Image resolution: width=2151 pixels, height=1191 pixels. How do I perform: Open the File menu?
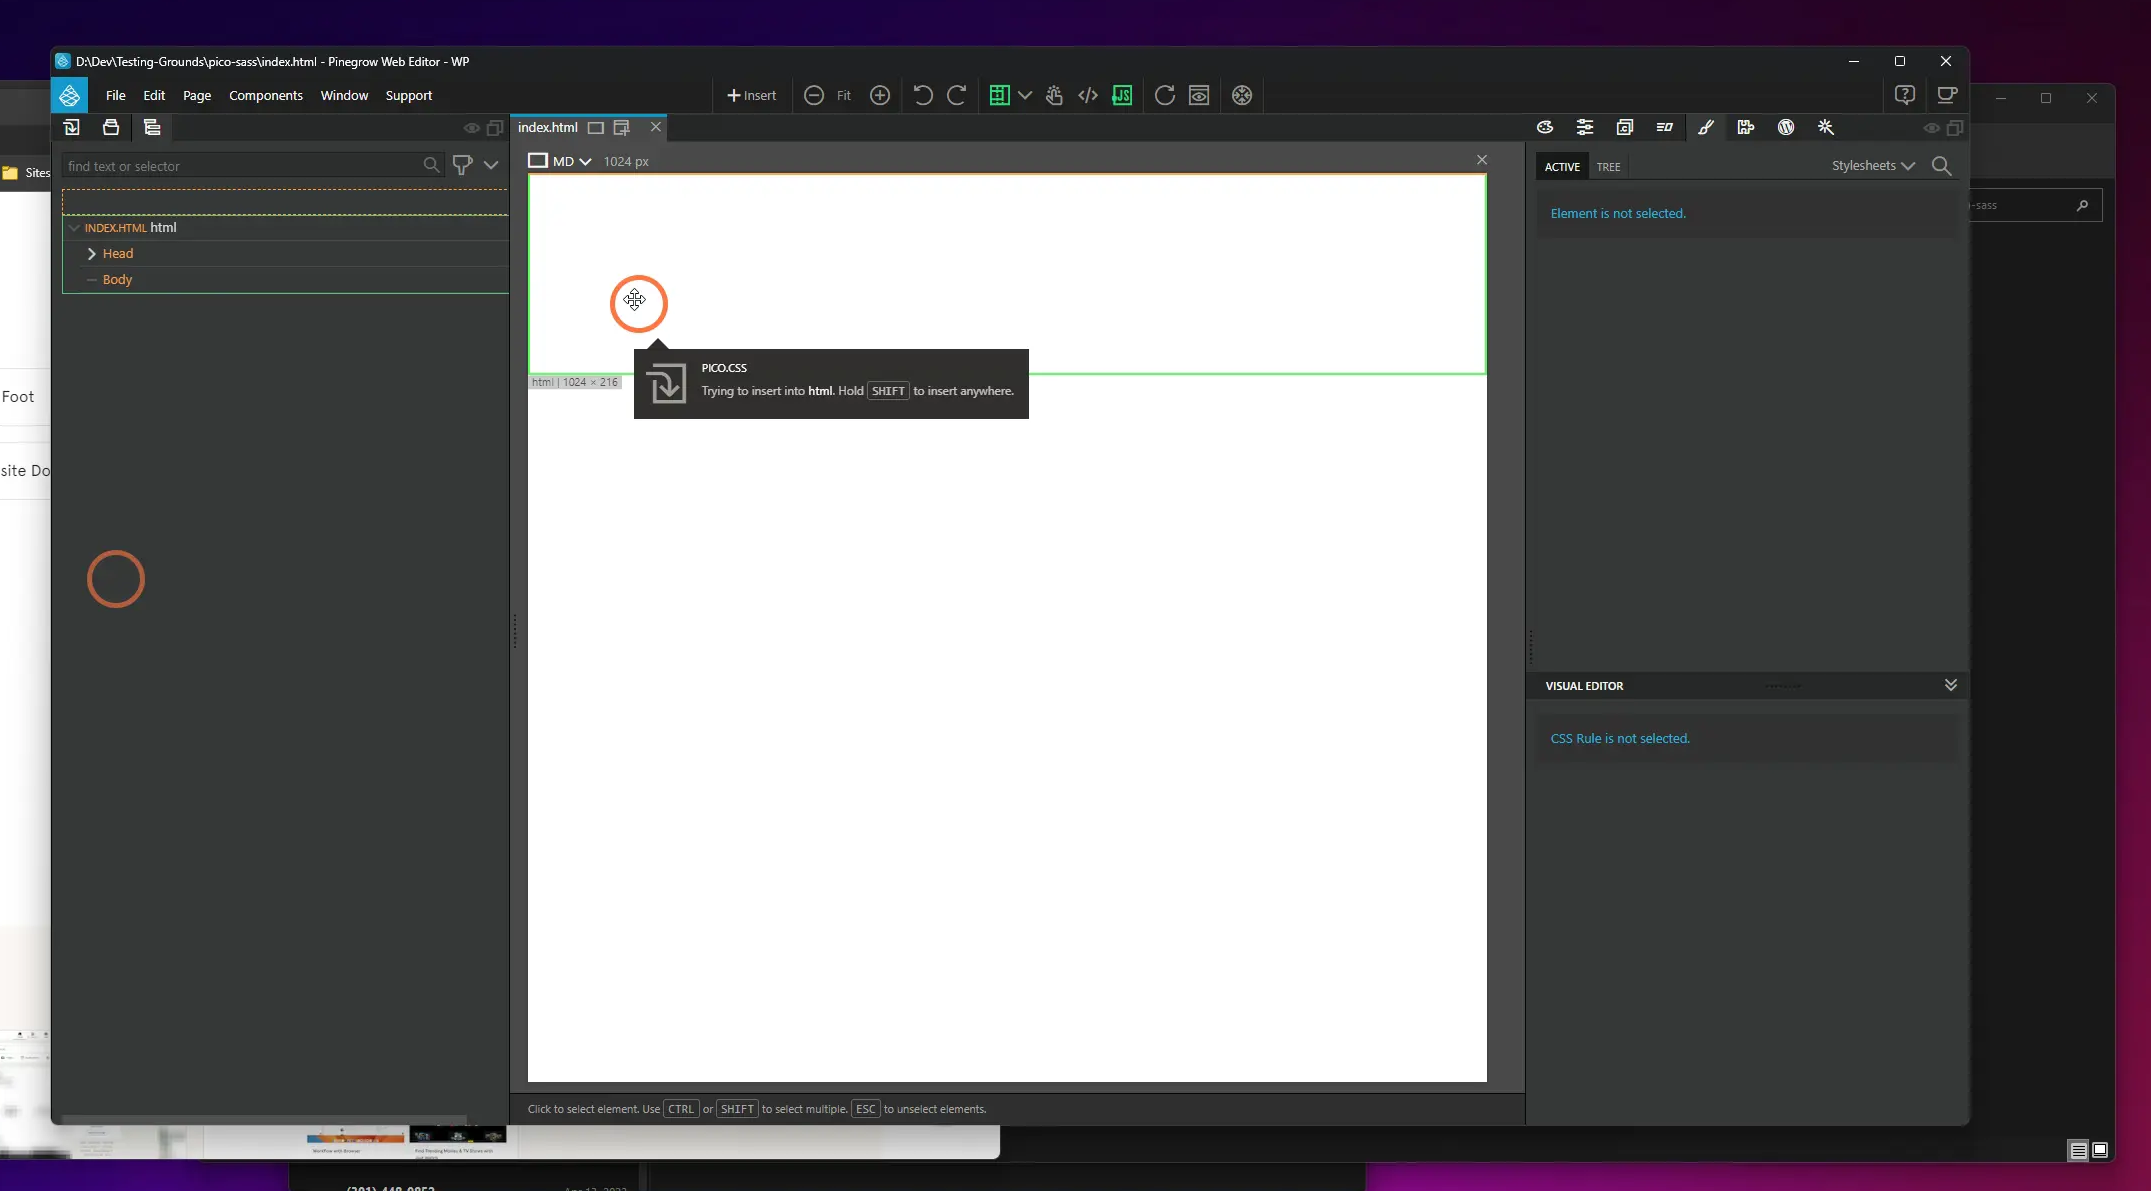coord(116,95)
